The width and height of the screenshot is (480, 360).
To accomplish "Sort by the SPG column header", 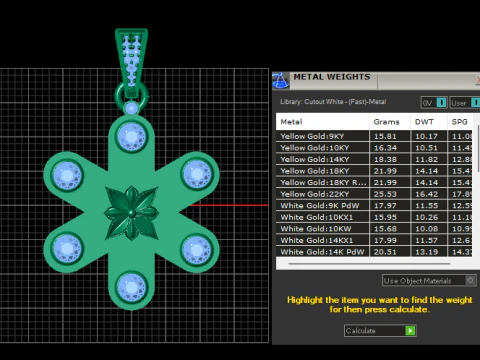I will pos(460,122).
